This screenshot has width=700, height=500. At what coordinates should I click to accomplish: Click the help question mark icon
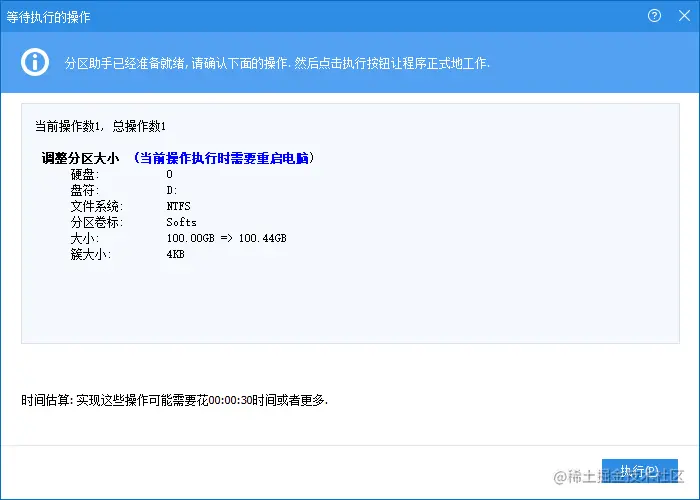654,16
